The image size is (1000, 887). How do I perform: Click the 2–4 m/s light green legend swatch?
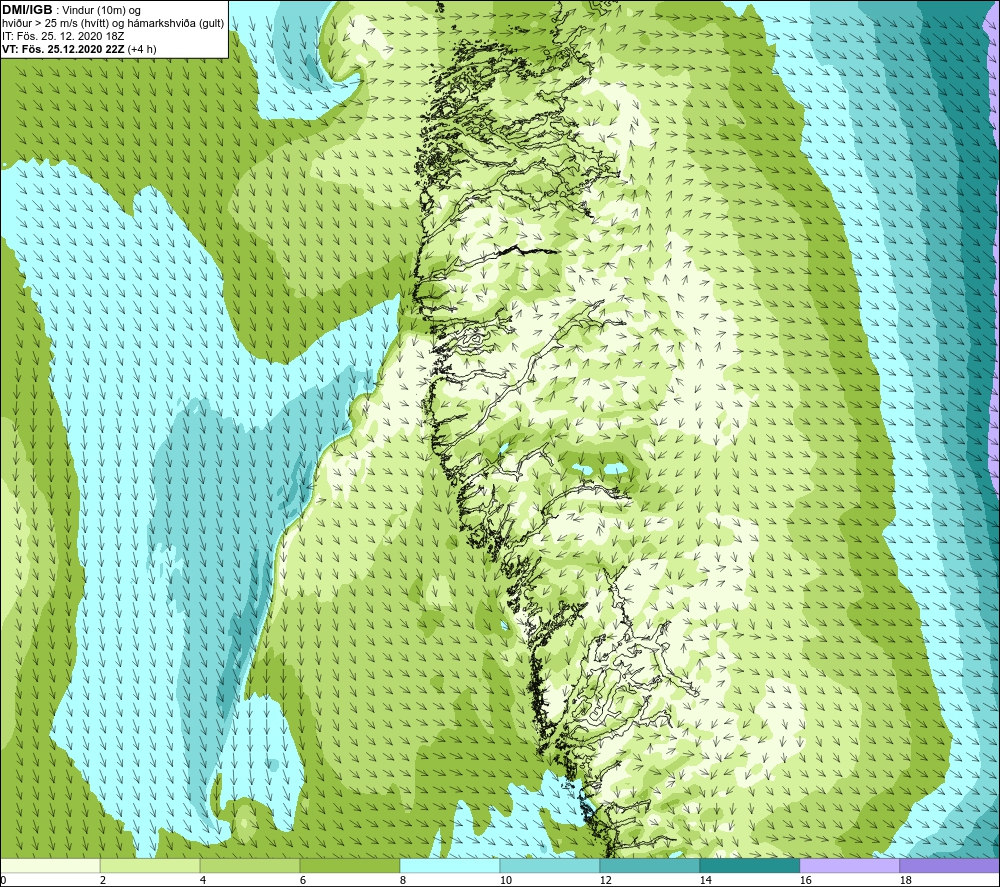(150, 866)
